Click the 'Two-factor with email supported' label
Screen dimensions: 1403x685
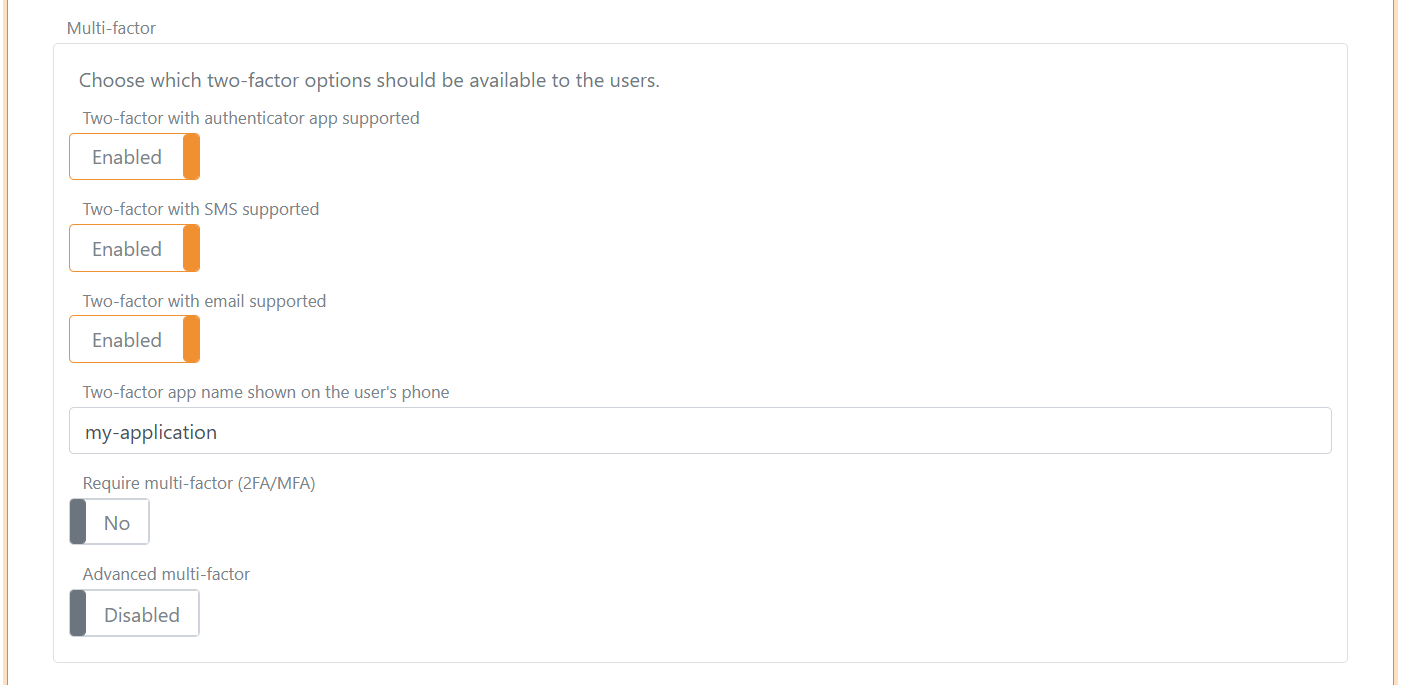(x=204, y=300)
